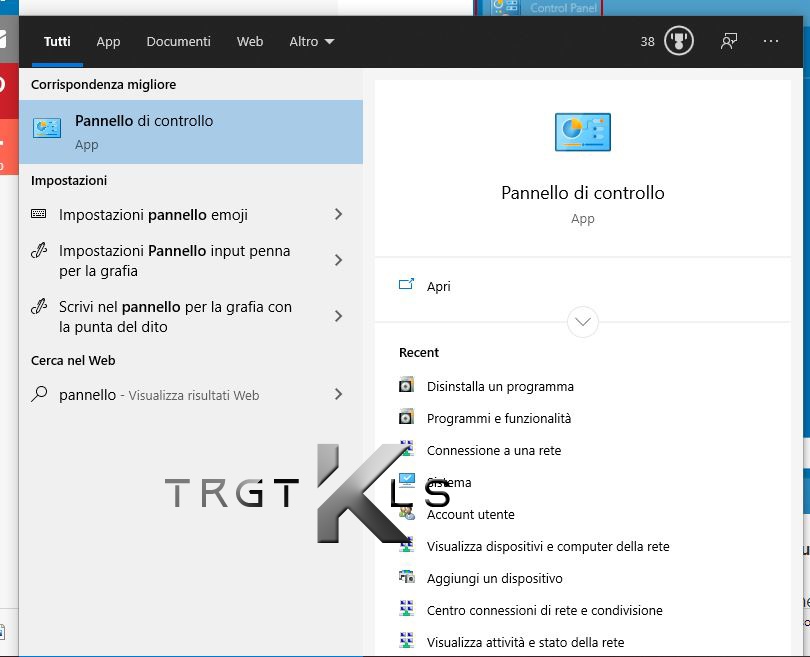Viewport: 810px width, 657px height.
Task: Switch to the Web tab
Action: pyautogui.click(x=250, y=41)
